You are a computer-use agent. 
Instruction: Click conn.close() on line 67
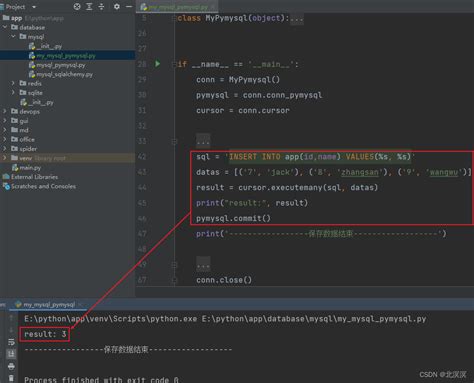224,280
